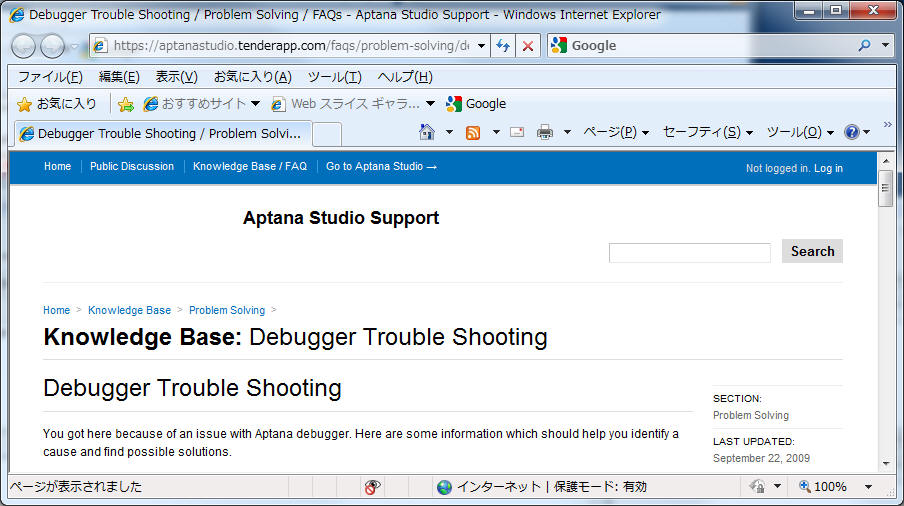Click the search magnifier icon in Google box

tap(864, 46)
